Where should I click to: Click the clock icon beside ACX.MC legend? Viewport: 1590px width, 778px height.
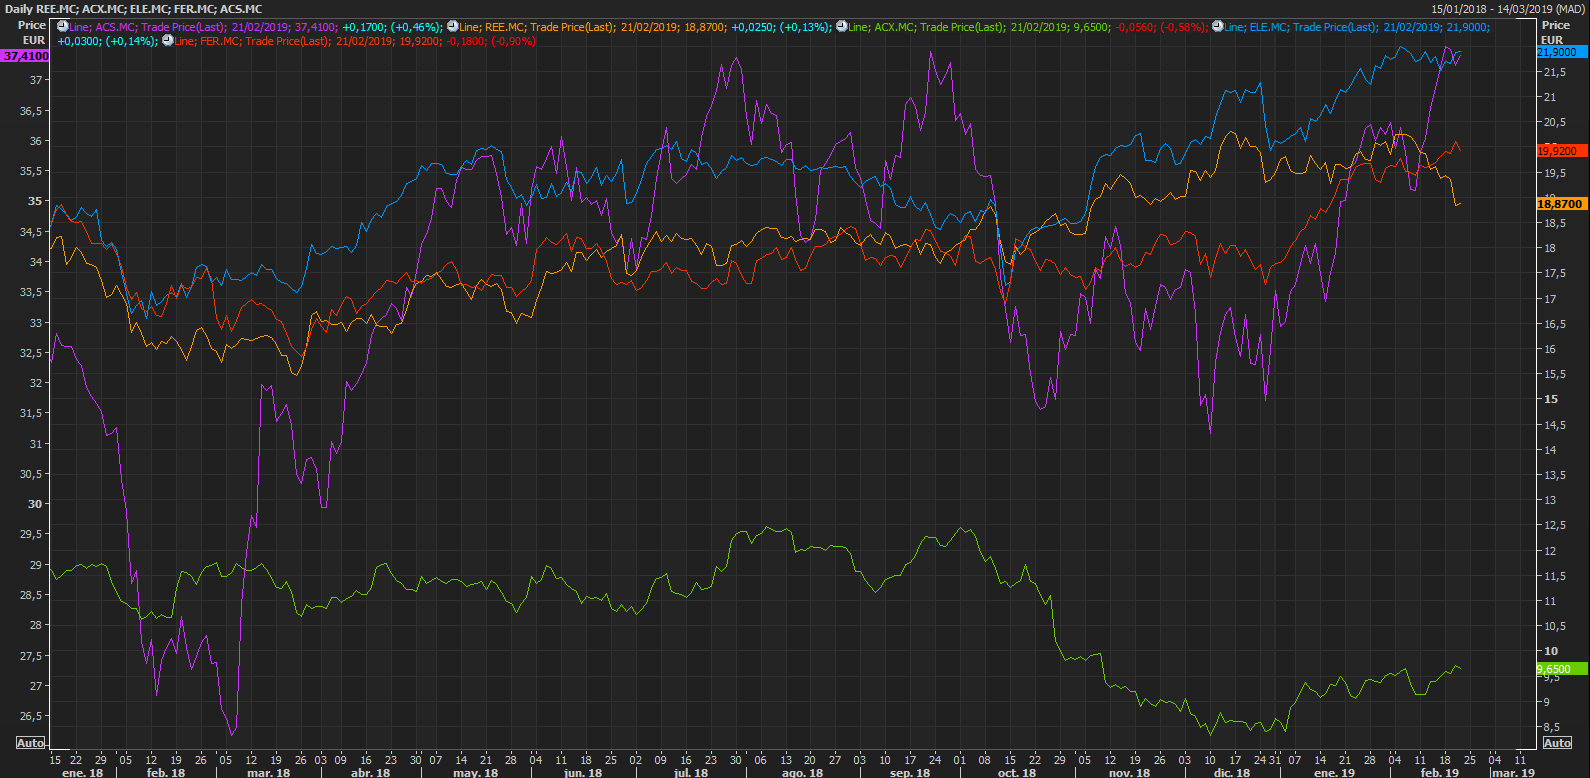click(841, 26)
